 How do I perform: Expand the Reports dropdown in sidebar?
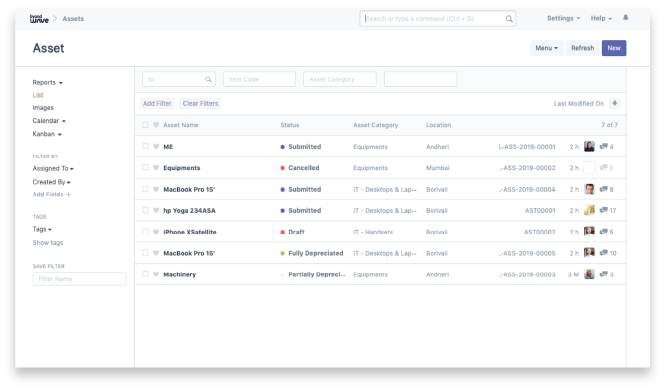(x=48, y=82)
